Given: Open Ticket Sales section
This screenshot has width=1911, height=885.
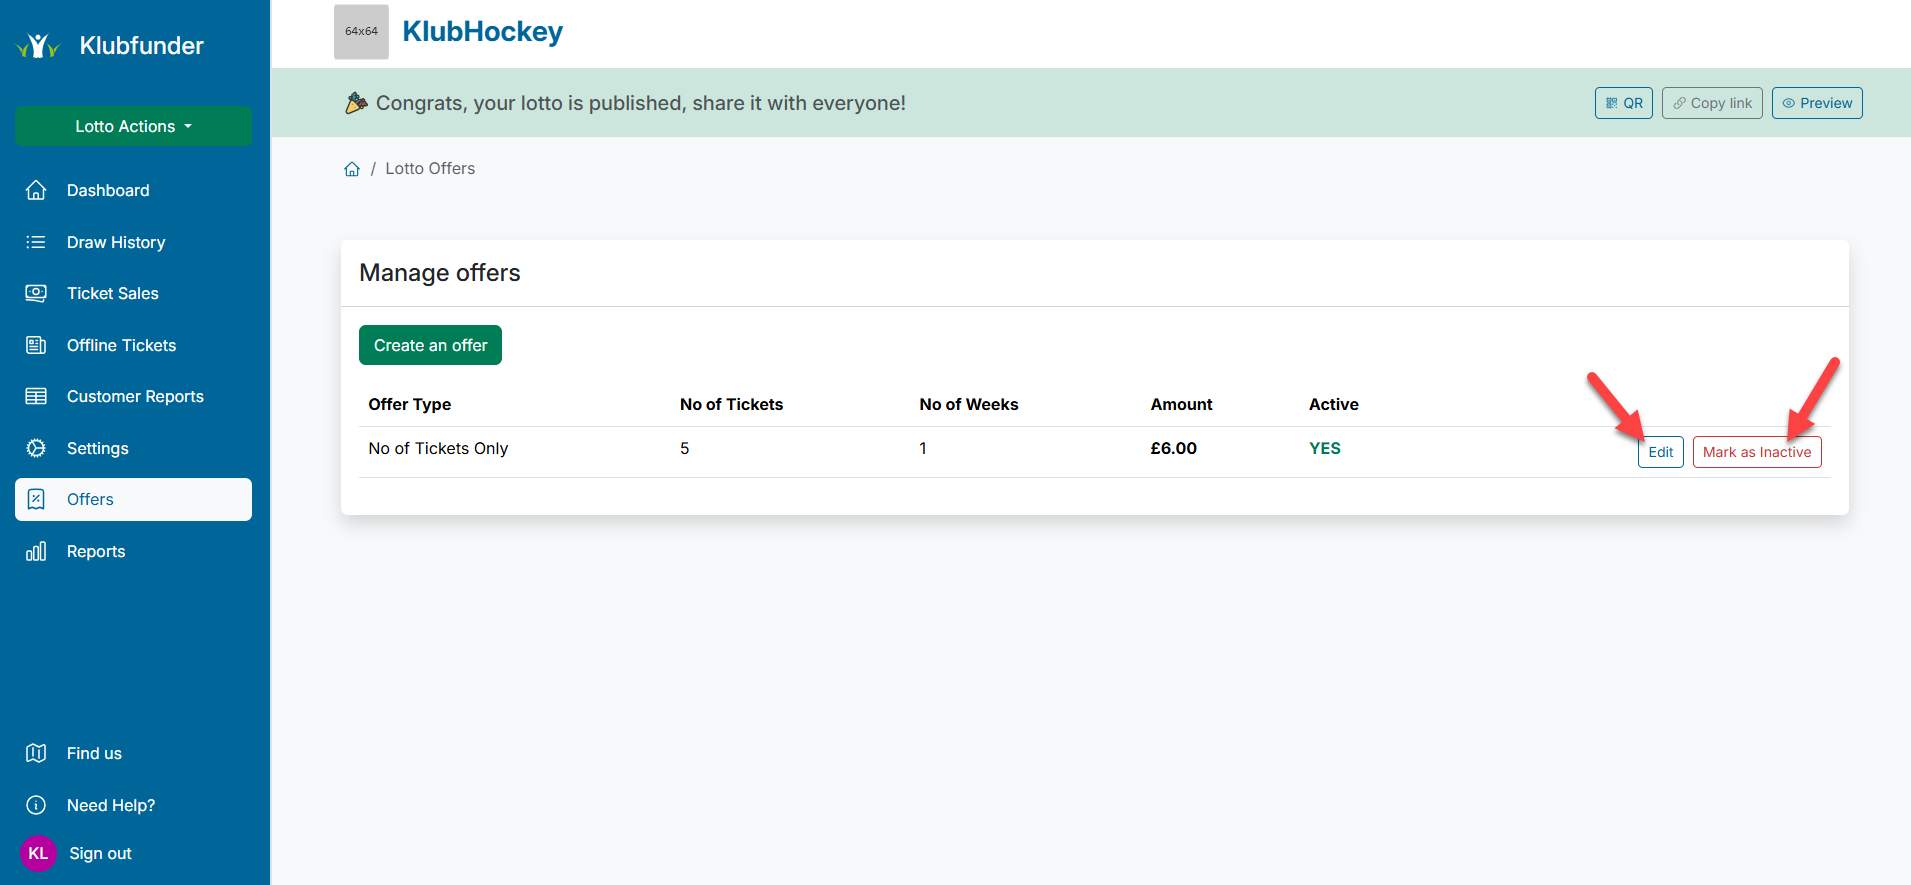Looking at the screenshot, I should [x=113, y=293].
